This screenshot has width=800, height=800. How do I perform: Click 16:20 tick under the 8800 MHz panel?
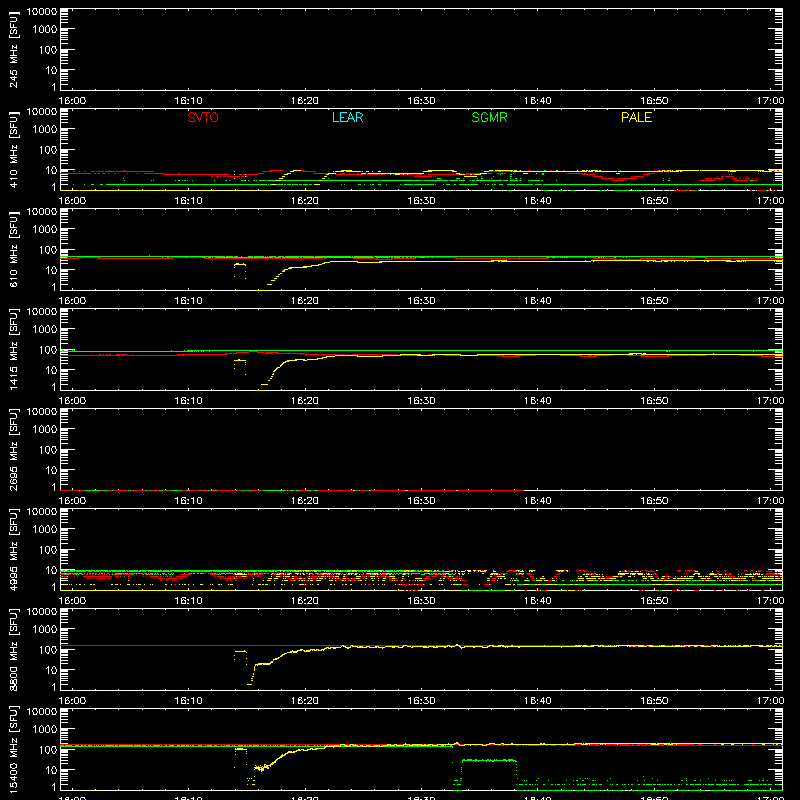(305, 701)
